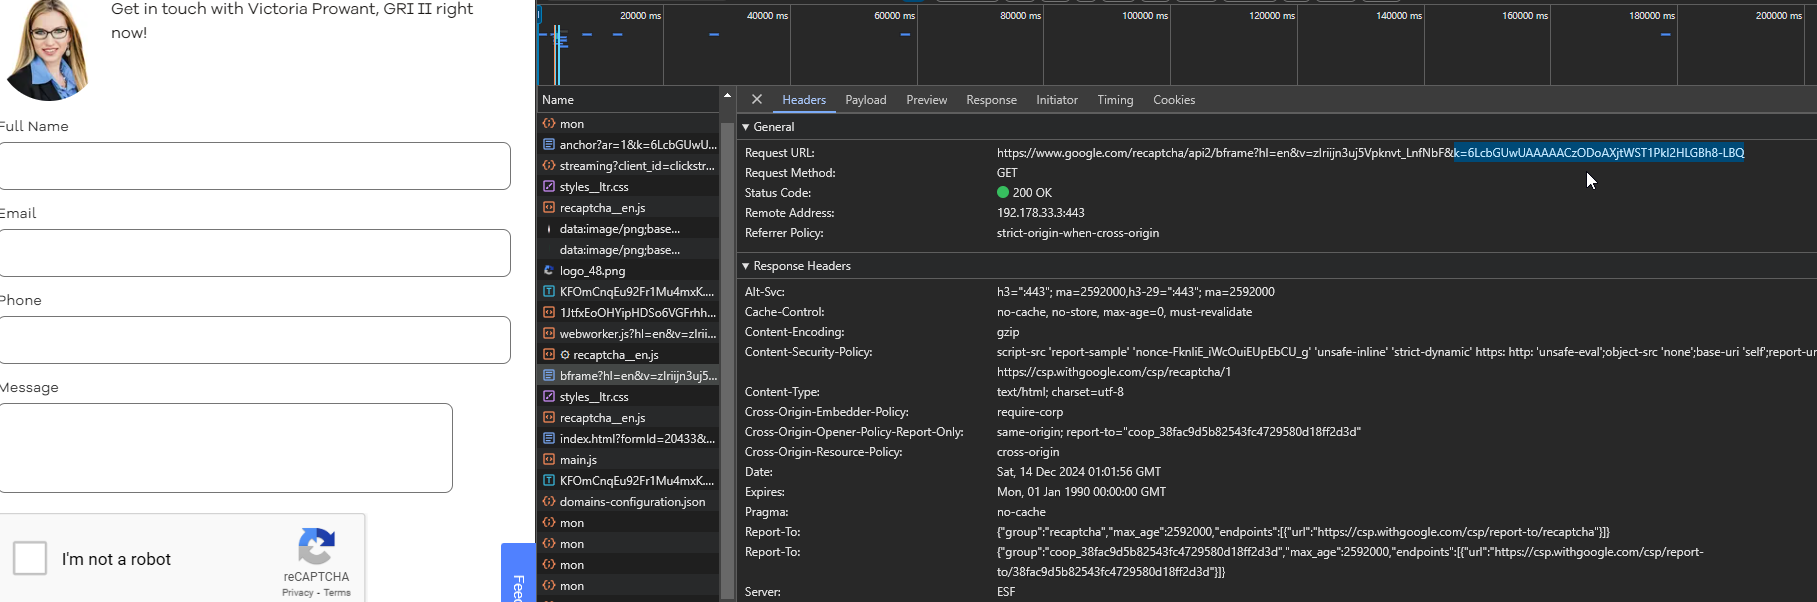The height and width of the screenshot is (602, 1817).
Task: Open the blue Feedback side tab
Action: [518, 574]
